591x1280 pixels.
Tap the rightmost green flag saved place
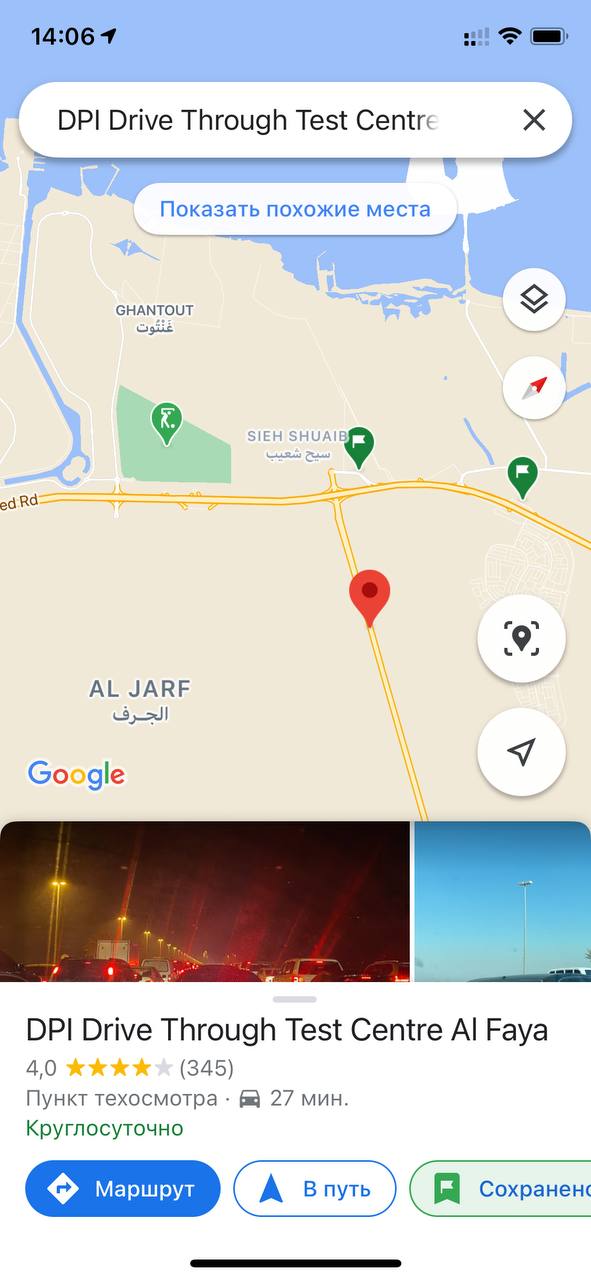click(x=521, y=476)
